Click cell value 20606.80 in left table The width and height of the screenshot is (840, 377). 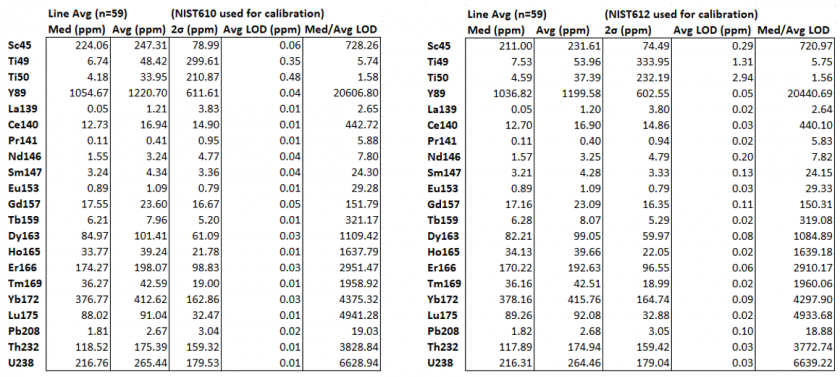pyautogui.click(x=356, y=93)
